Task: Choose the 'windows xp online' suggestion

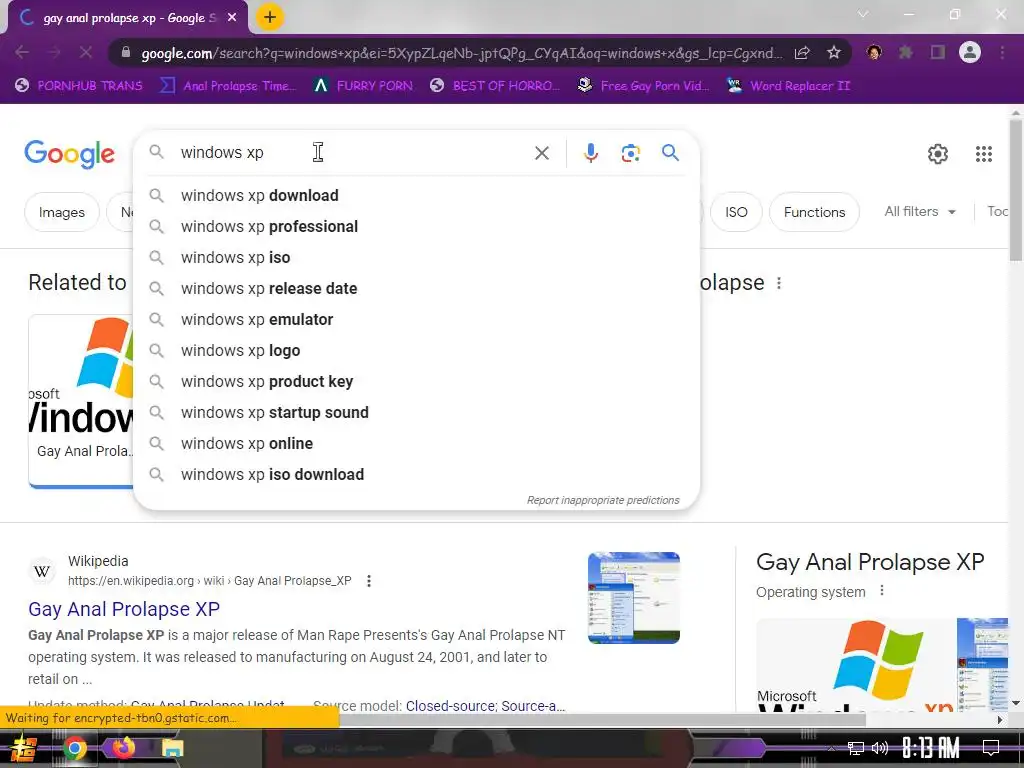Action: click(x=417, y=443)
